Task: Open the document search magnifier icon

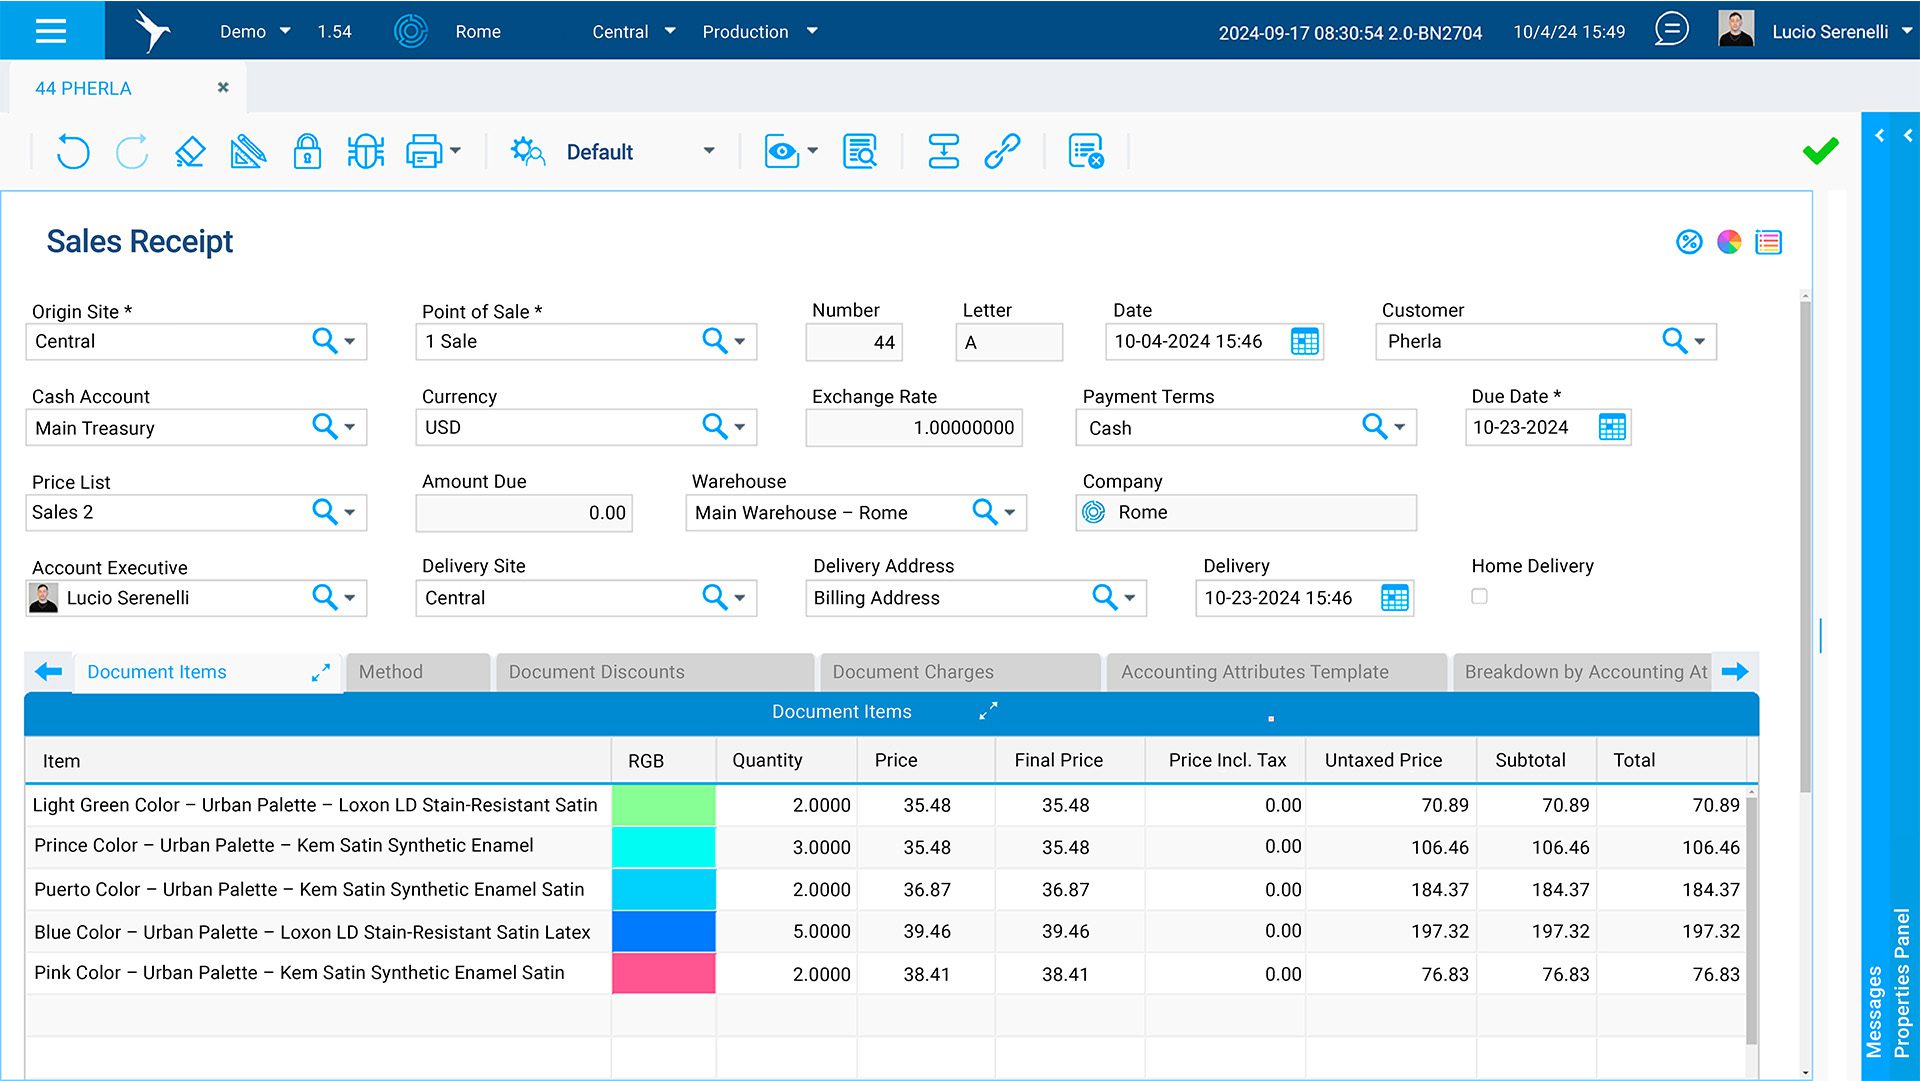Action: coord(859,152)
